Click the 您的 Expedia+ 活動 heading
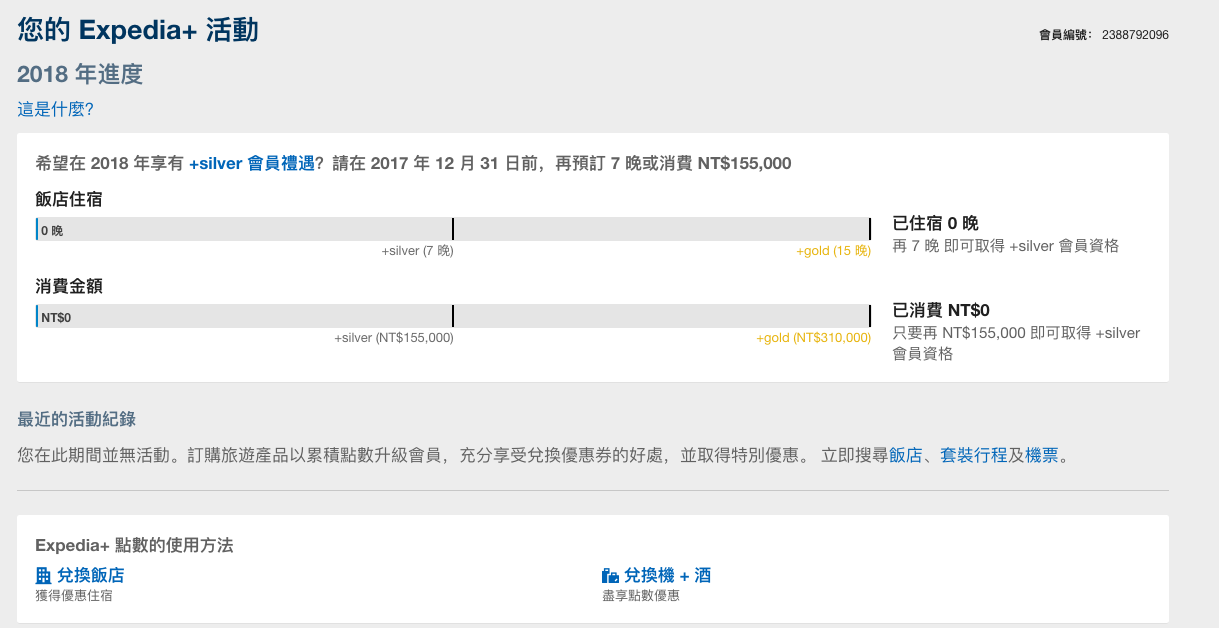The image size is (1219, 628). pos(138,30)
